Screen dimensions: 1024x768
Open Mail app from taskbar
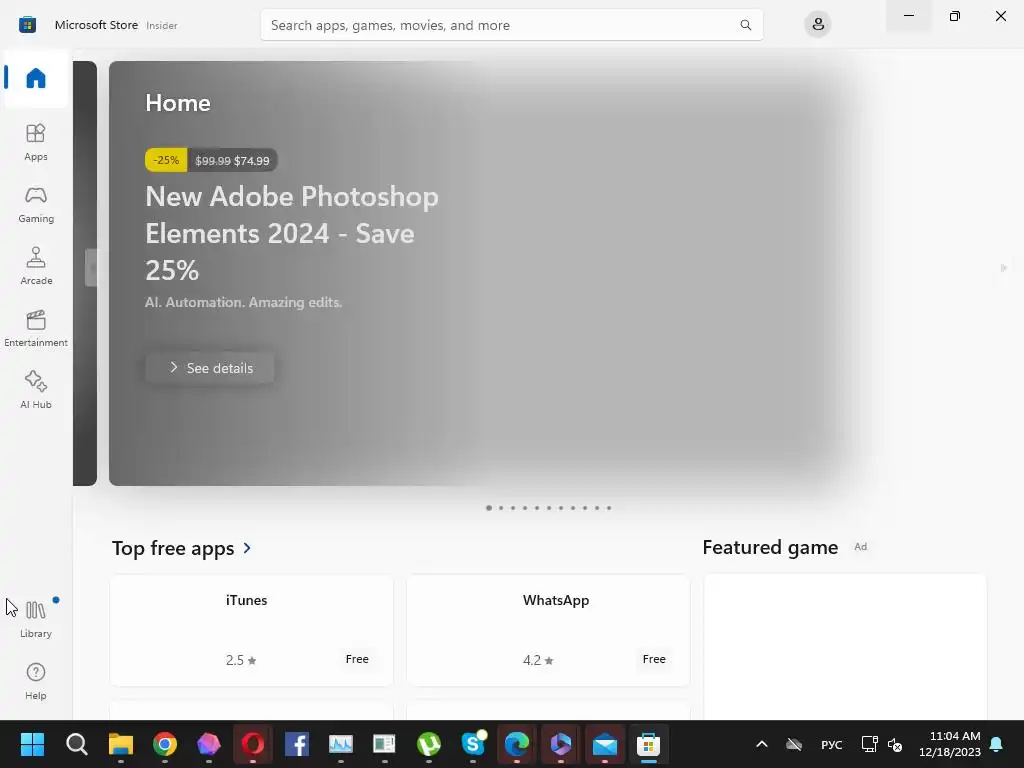(x=605, y=744)
